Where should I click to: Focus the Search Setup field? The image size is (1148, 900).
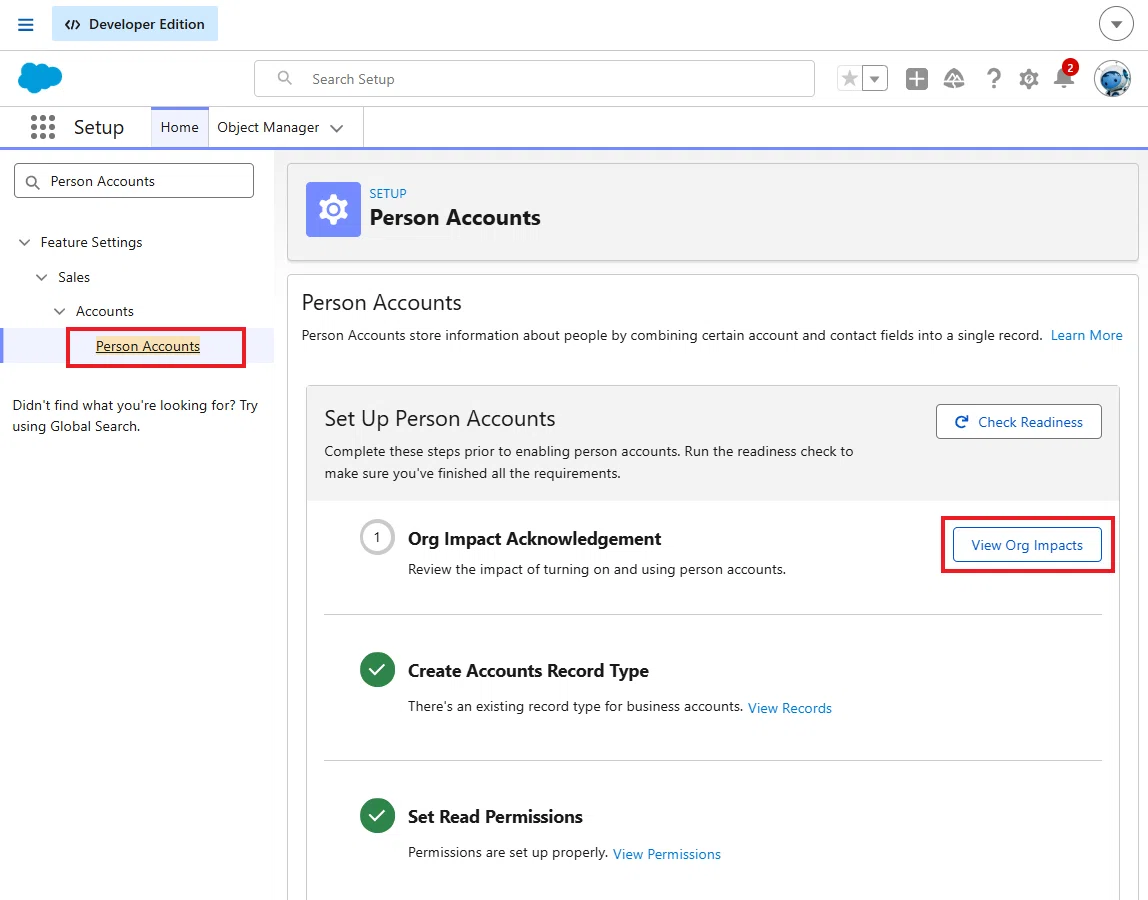point(534,78)
